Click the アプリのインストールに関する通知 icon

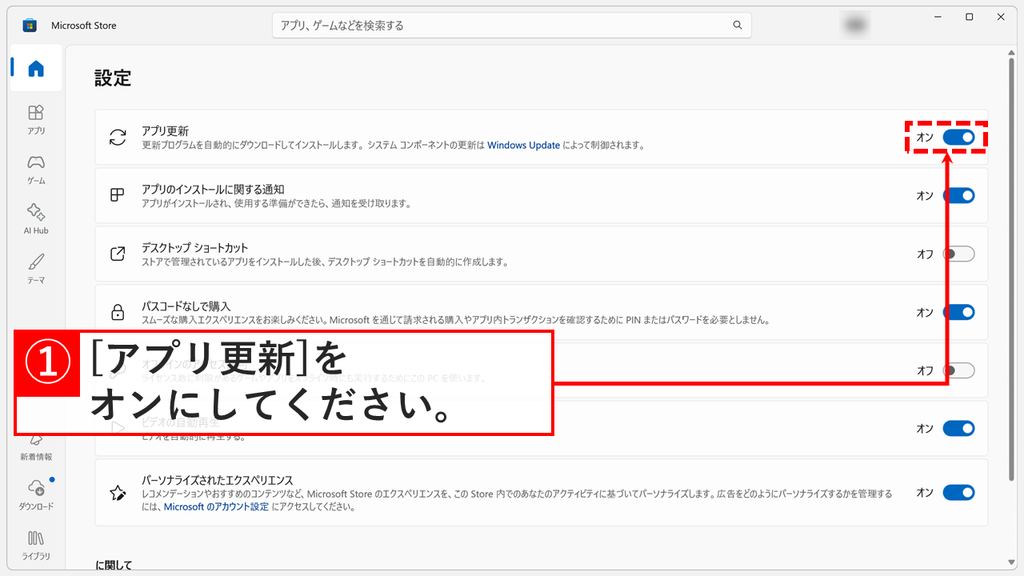click(x=118, y=195)
